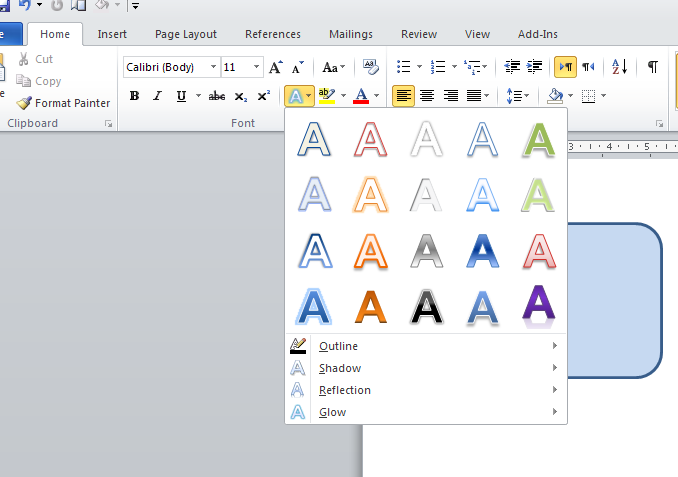Viewport: 678px width, 477px height.
Task: Open the Calibri (Body) font name dropdown
Action: click(x=213, y=67)
